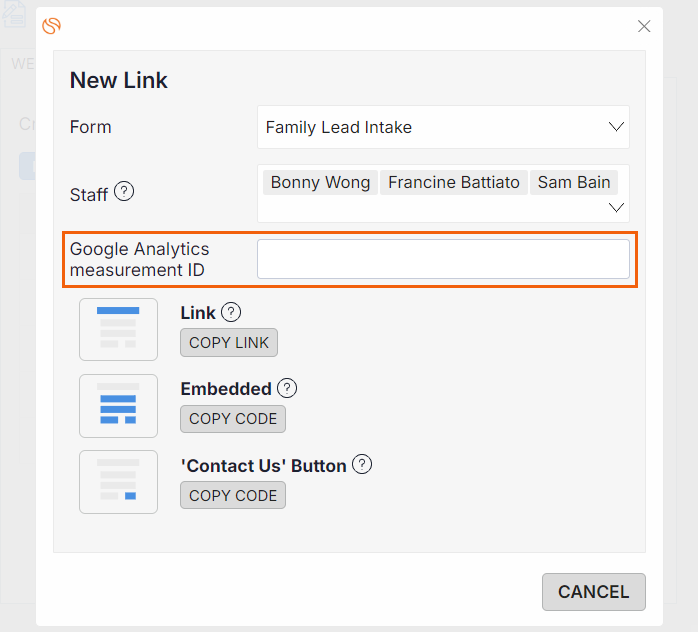This screenshot has width=698, height=632.
Task: Expand the Form dropdown chevron
Action: pyautogui.click(x=616, y=127)
